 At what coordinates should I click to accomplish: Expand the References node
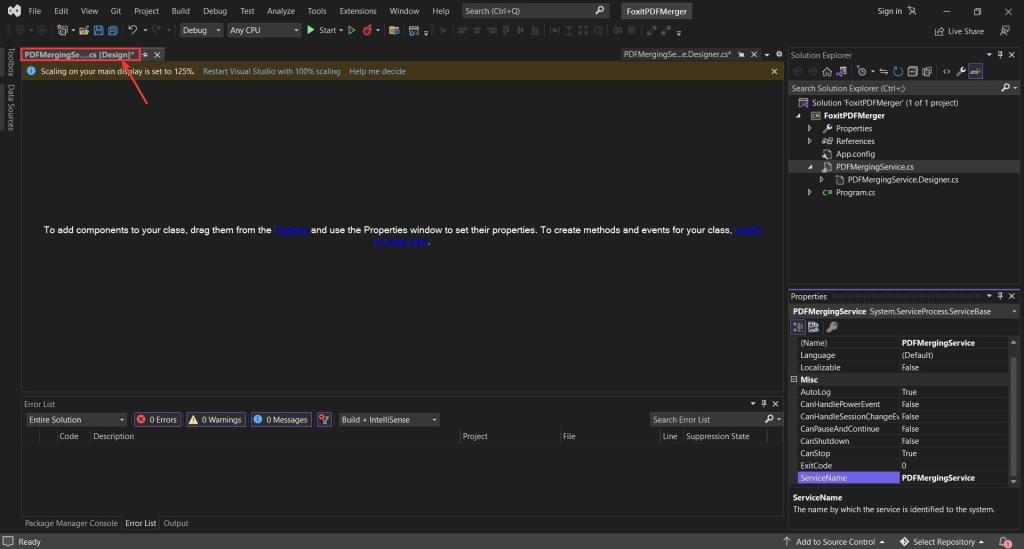[810, 141]
